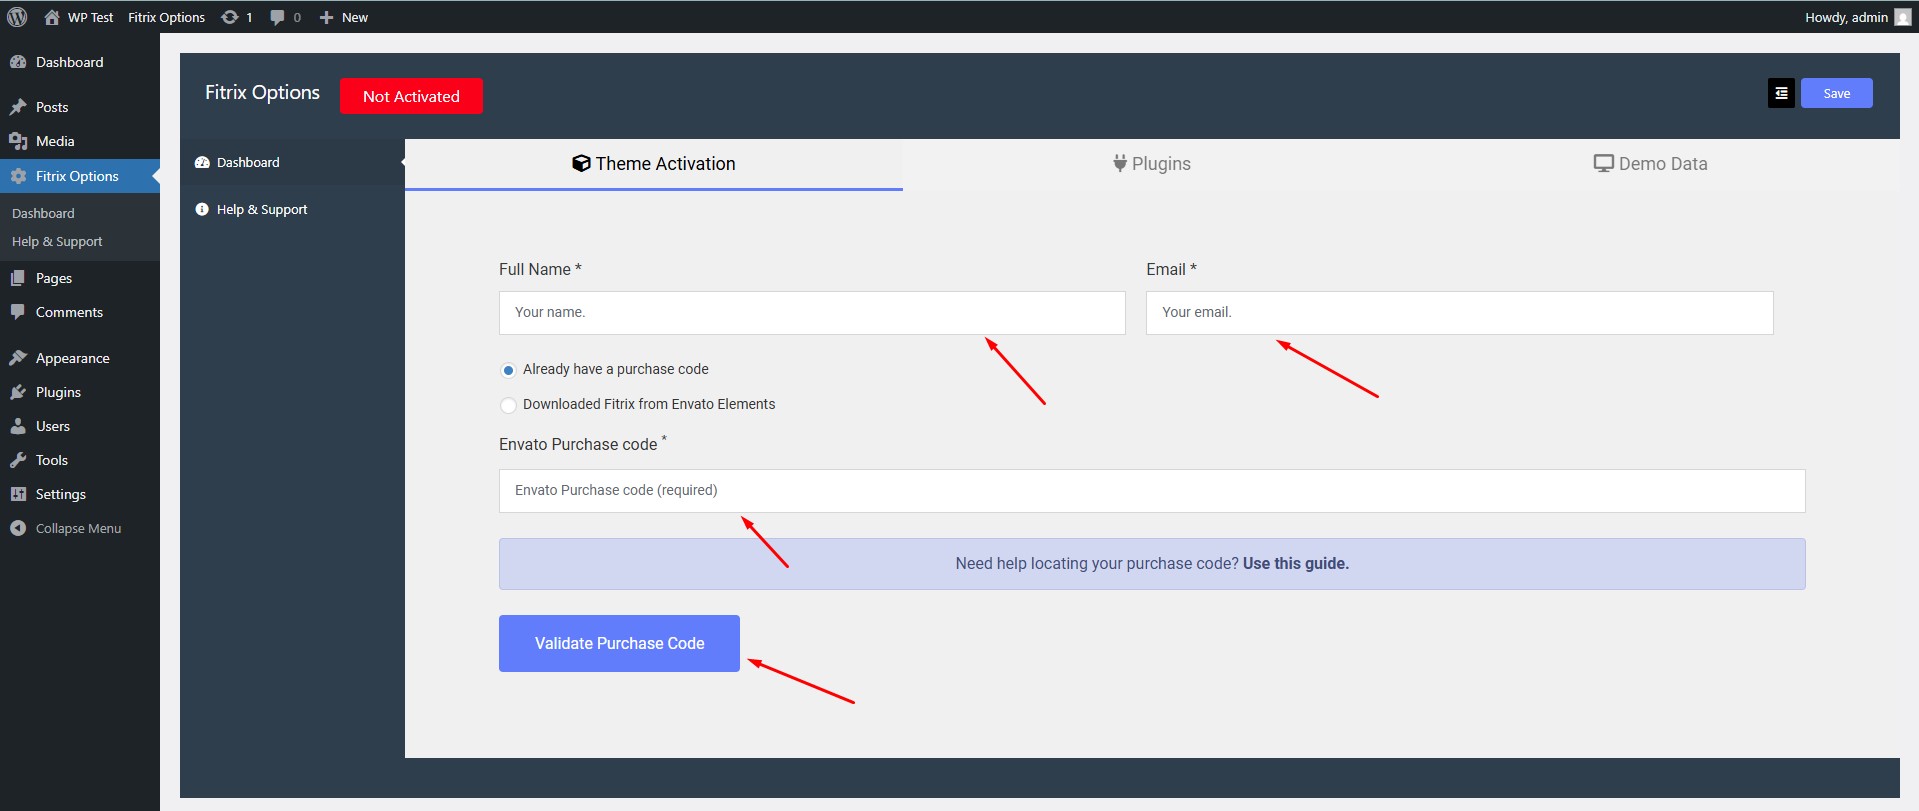This screenshot has width=1919, height=811.
Task: Click the admin avatar next to Howdy
Action: pos(1902,17)
